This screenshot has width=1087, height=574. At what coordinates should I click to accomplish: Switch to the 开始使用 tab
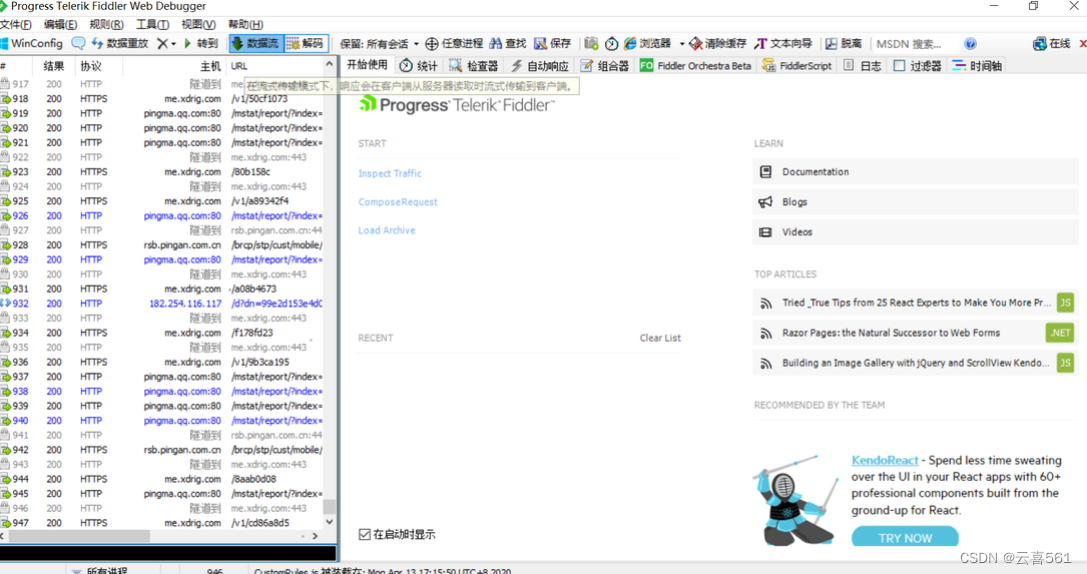point(367,65)
